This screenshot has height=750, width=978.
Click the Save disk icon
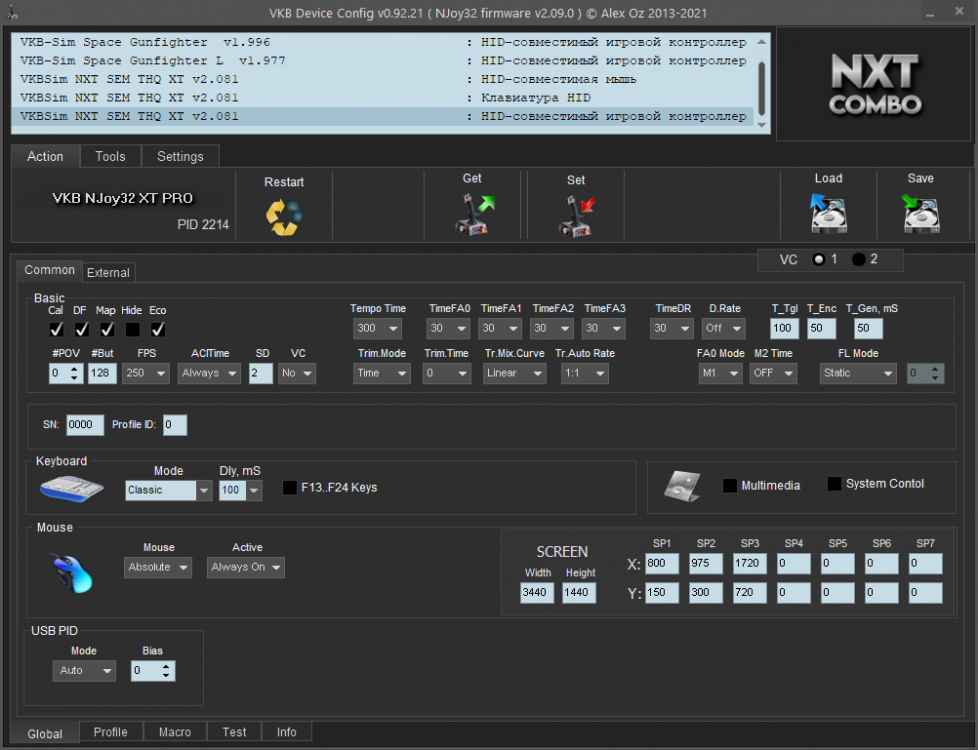920,214
